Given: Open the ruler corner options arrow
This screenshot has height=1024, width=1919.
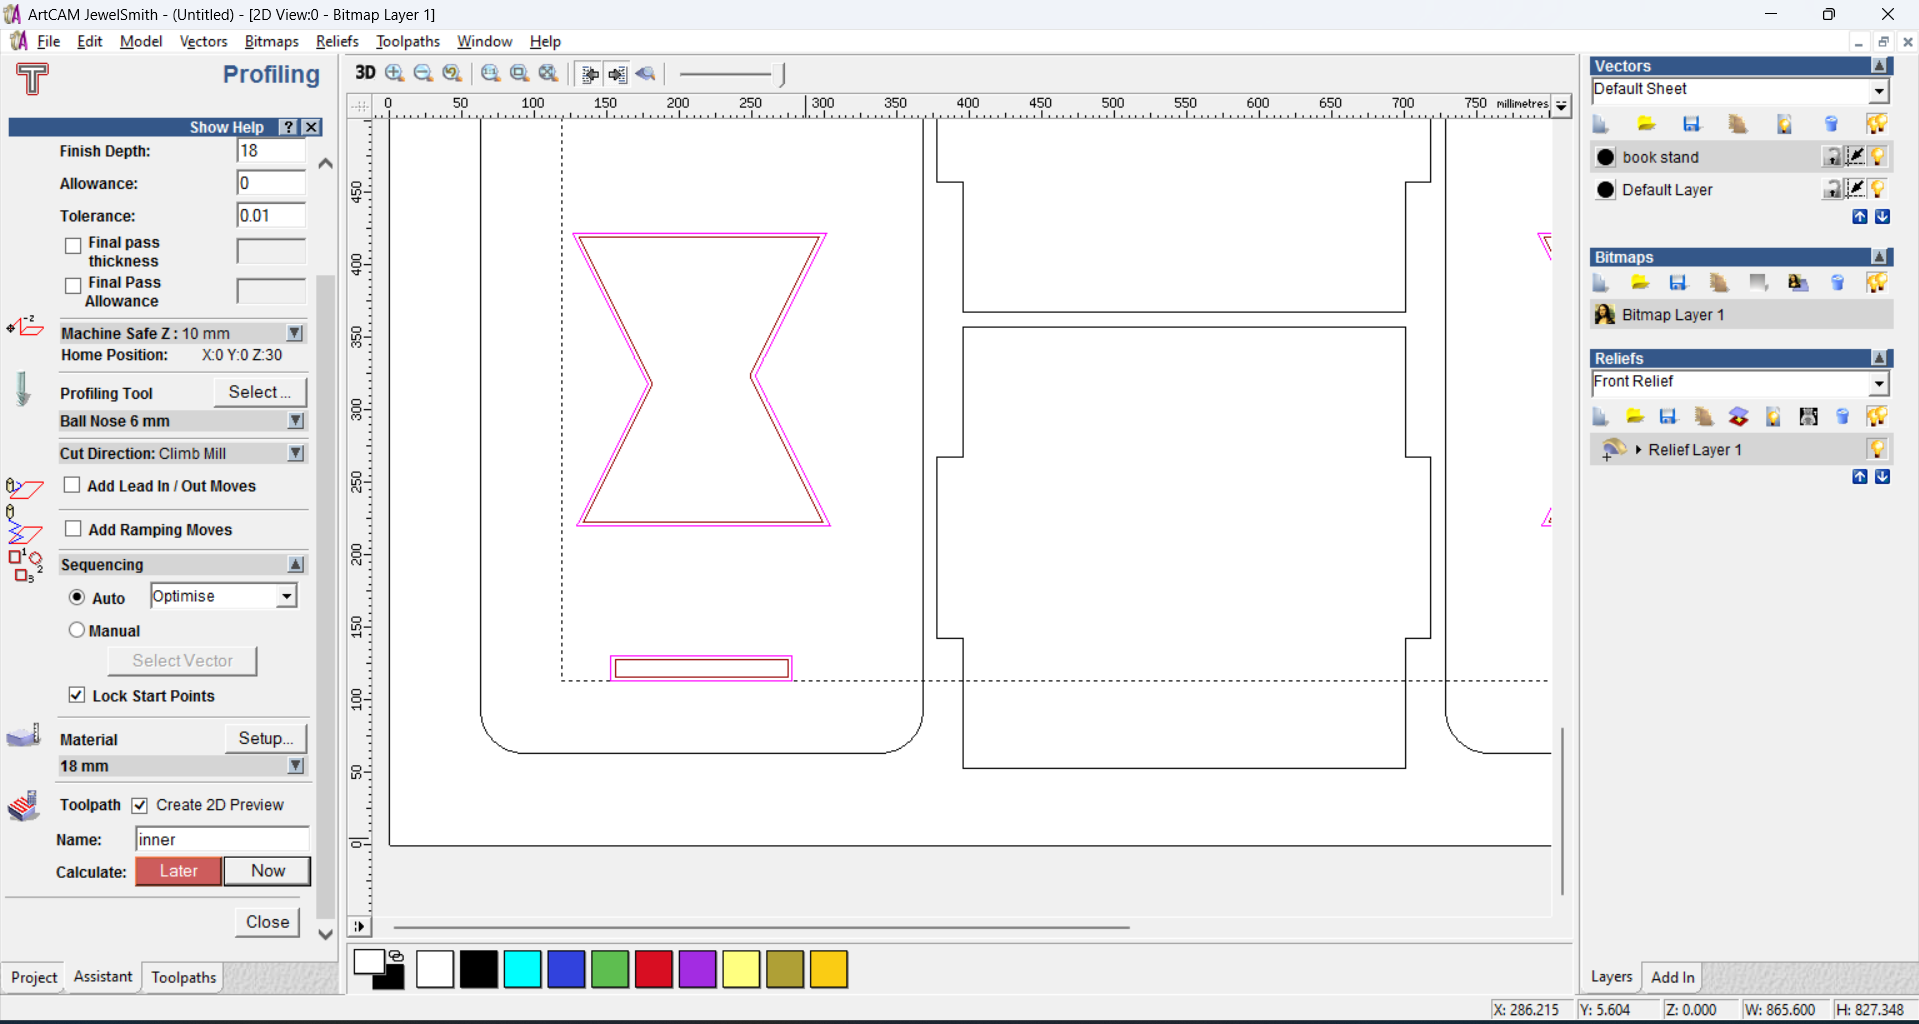Looking at the screenshot, I should [1561, 105].
